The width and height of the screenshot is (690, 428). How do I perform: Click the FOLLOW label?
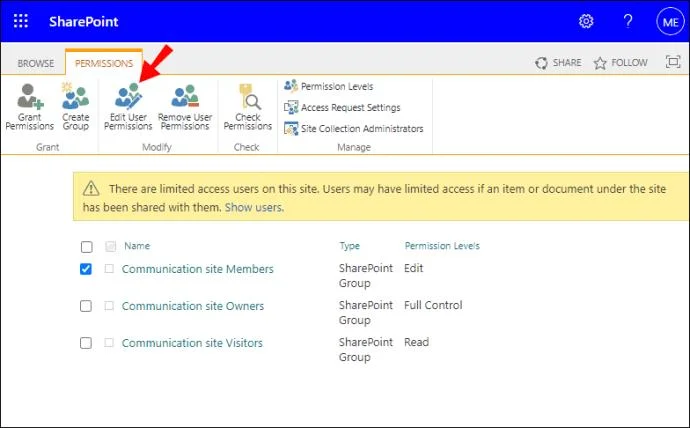[x=629, y=62]
